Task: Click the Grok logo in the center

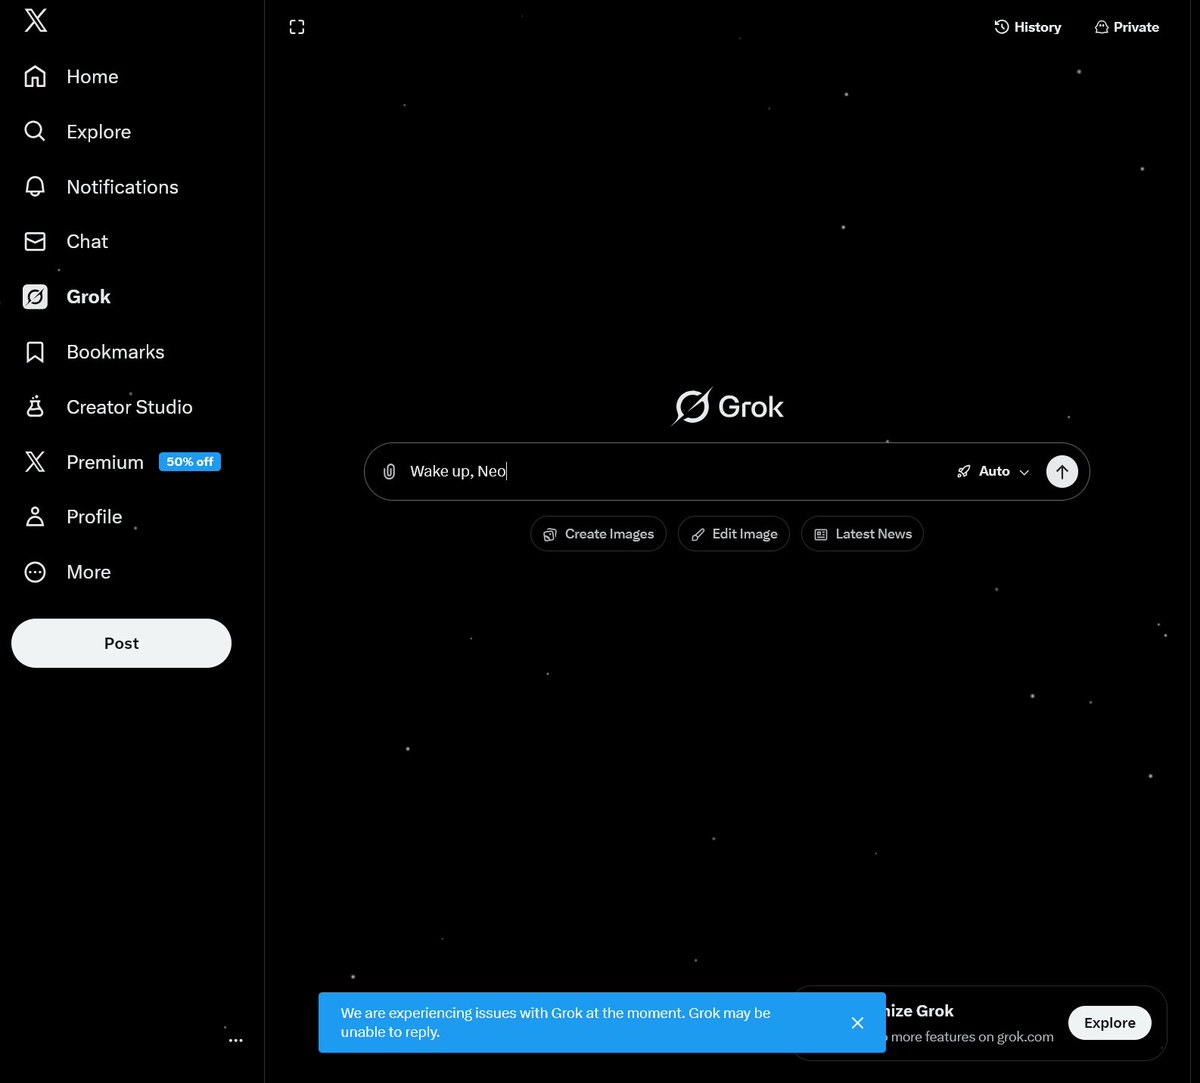Action: [727, 406]
